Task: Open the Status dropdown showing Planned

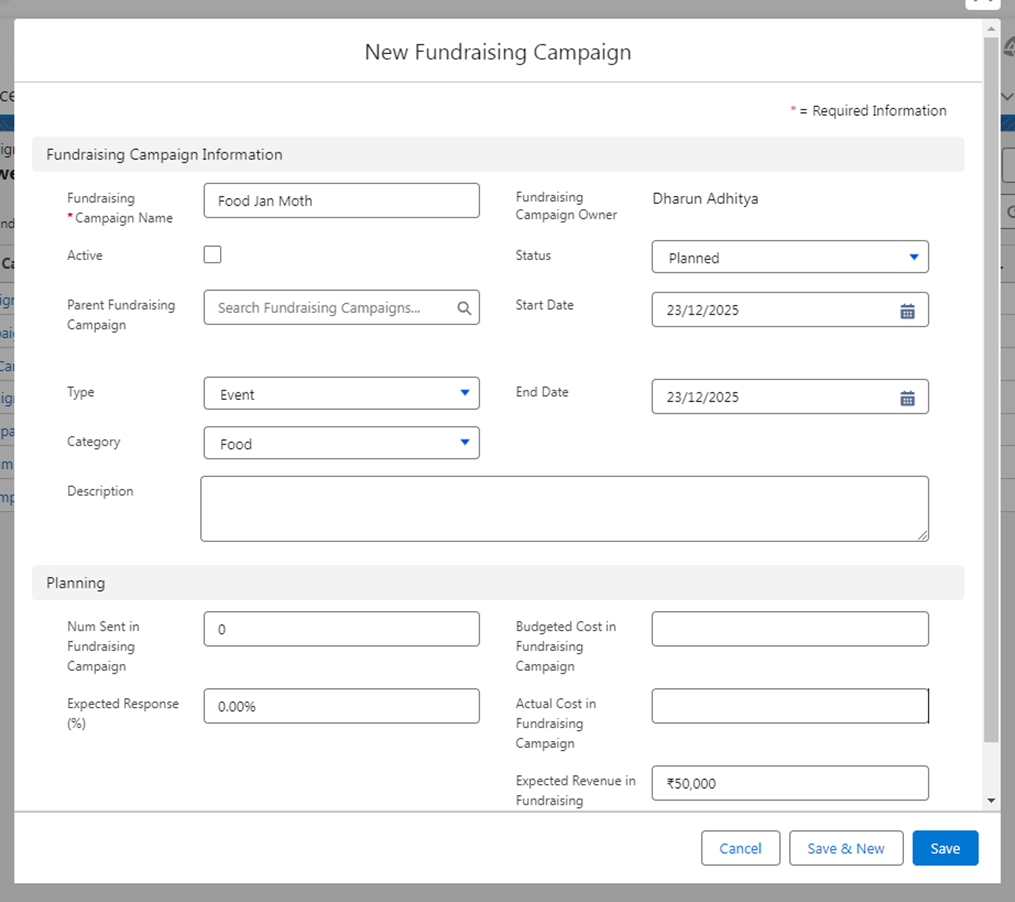Action: pos(790,257)
